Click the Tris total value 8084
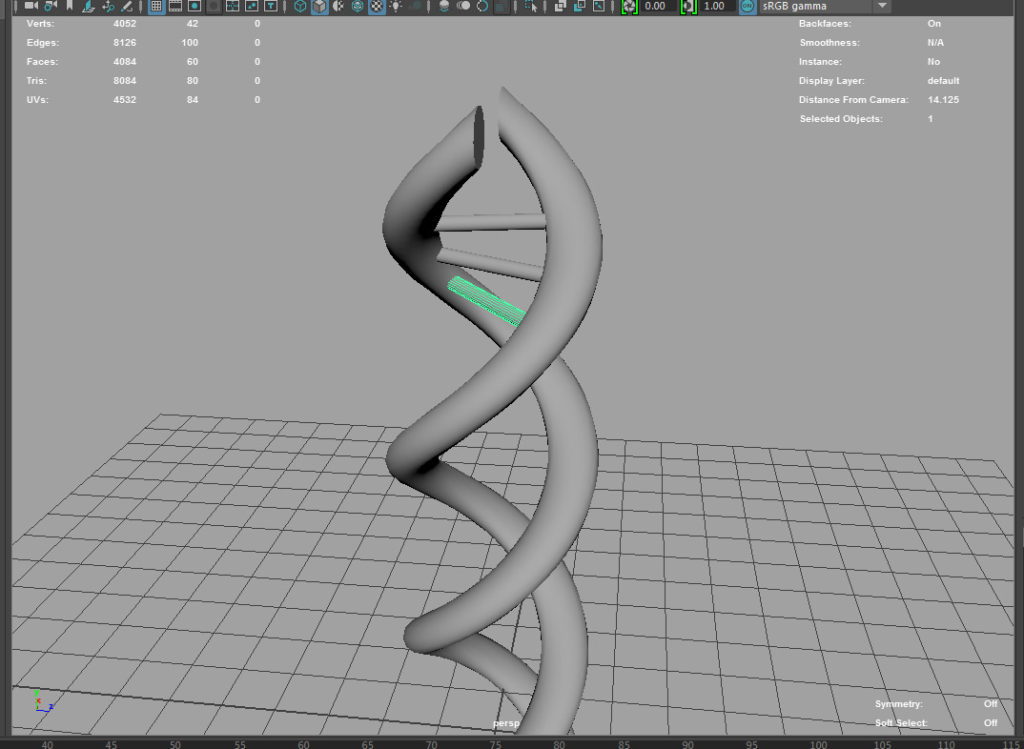The width and height of the screenshot is (1024, 749). (x=125, y=80)
